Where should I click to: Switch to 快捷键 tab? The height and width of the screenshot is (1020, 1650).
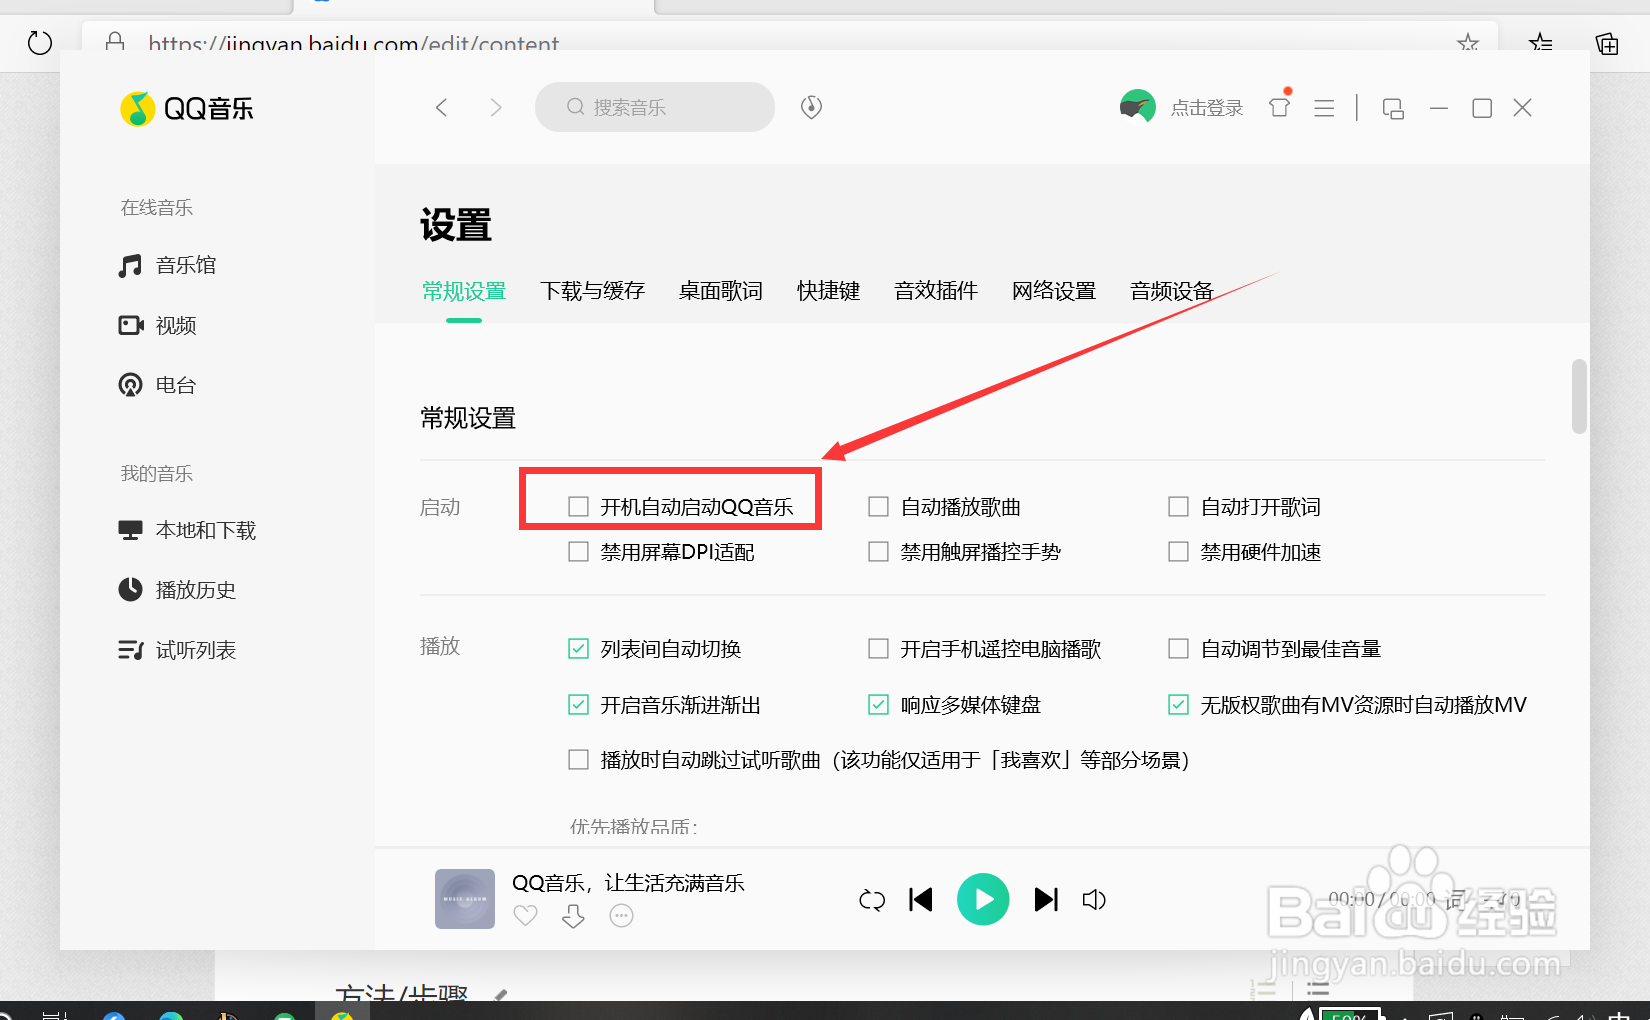pyautogui.click(x=828, y=291)
